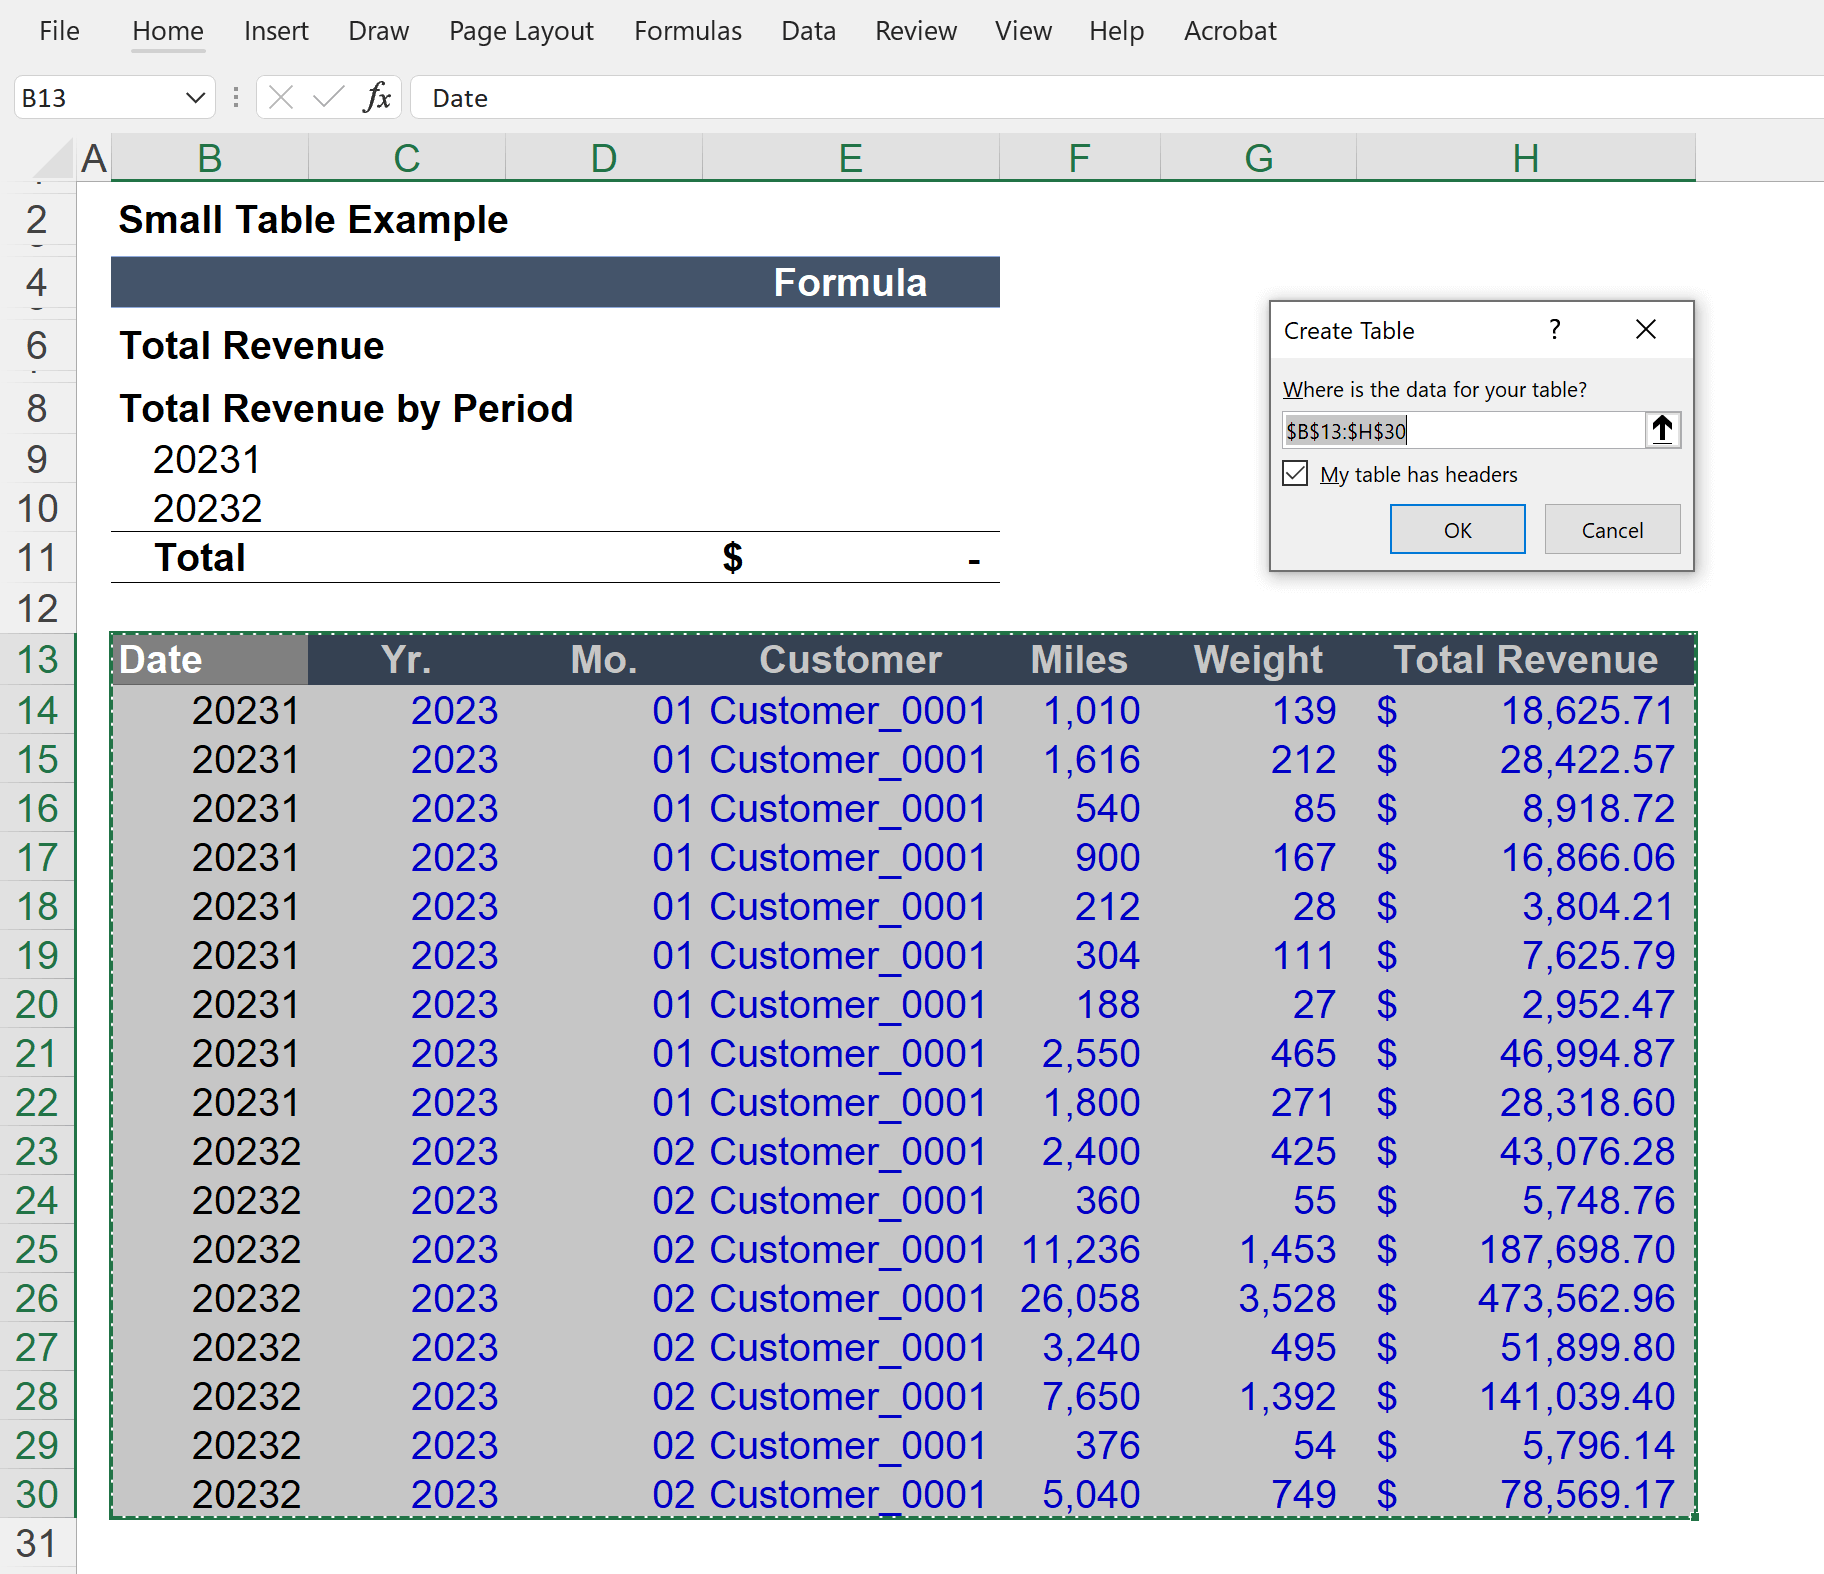
Task: Confirm table creation with OK button
Action: pyautogui.click(x=1457, y=529)
